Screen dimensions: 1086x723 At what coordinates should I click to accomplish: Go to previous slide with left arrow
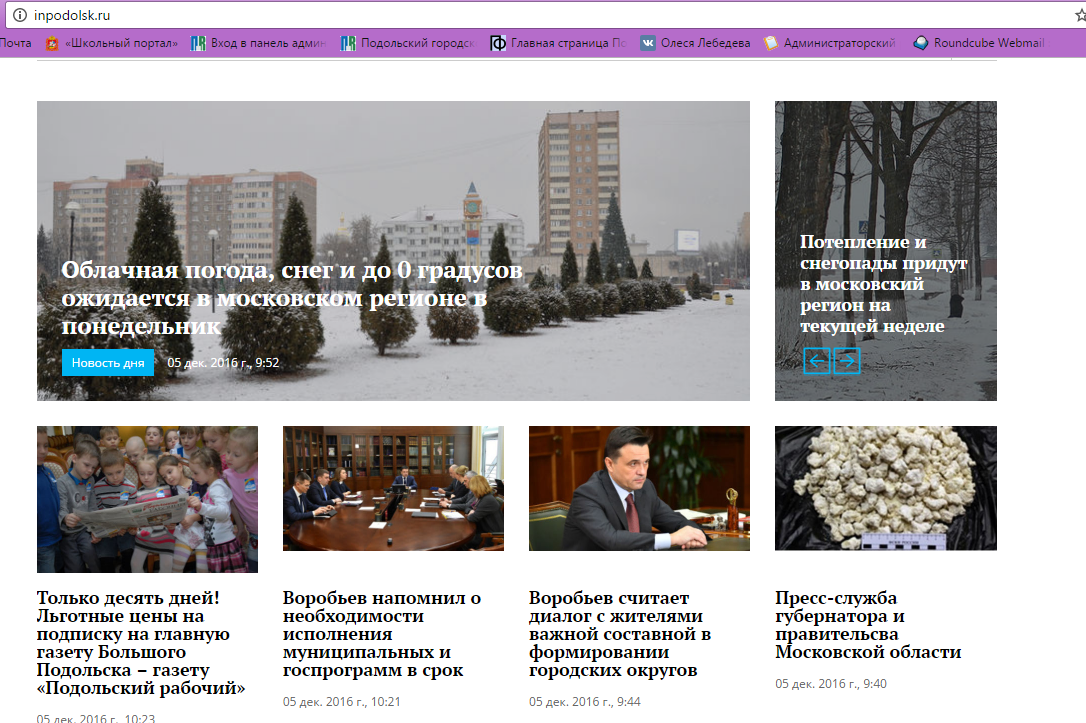(817, 361)
